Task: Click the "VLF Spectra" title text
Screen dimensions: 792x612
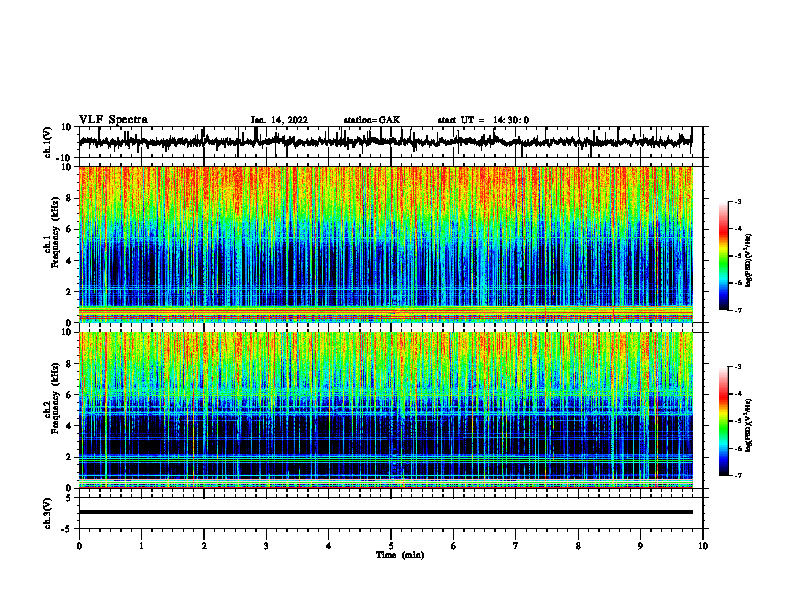Action: [x=113, y=119]
